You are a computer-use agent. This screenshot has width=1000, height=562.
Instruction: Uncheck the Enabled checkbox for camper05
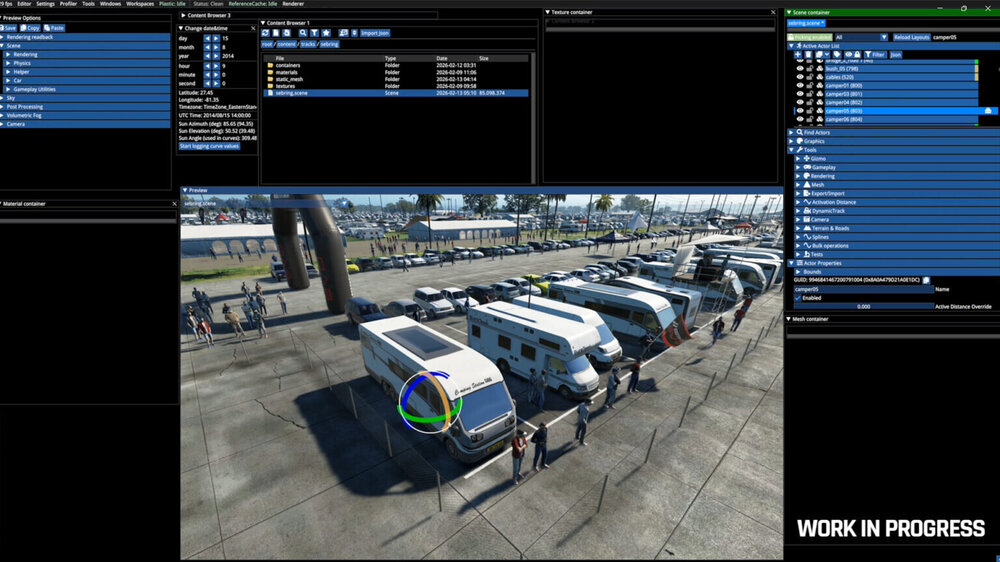pos(798,298)
